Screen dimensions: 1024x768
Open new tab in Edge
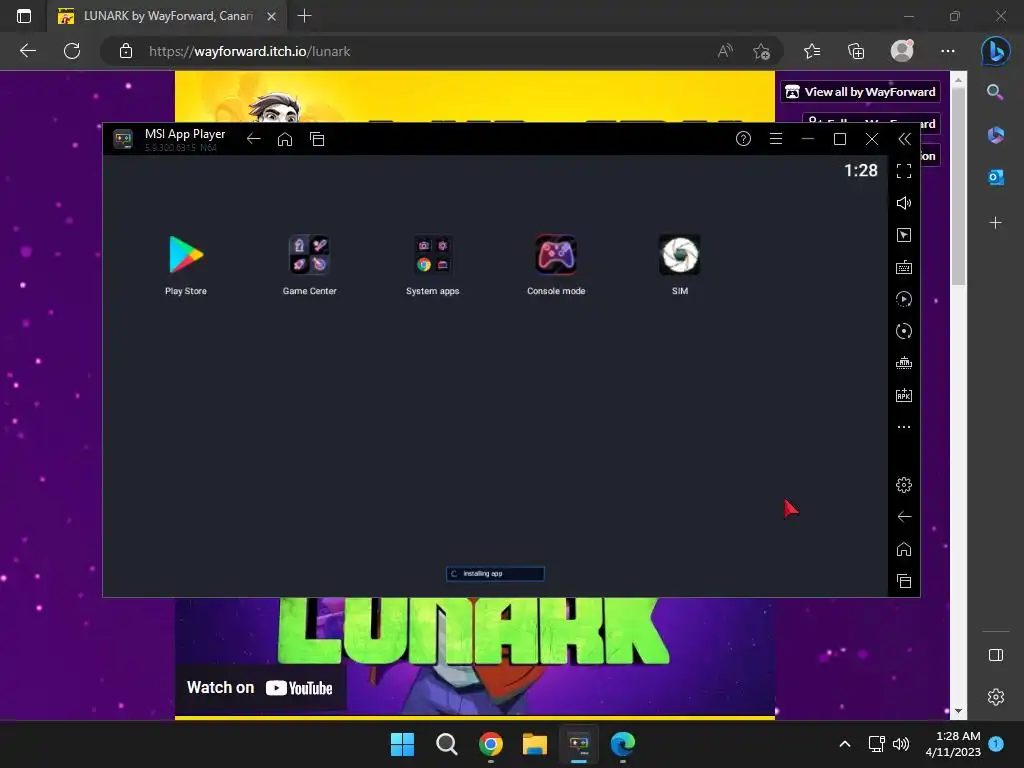tap(304, 16)
